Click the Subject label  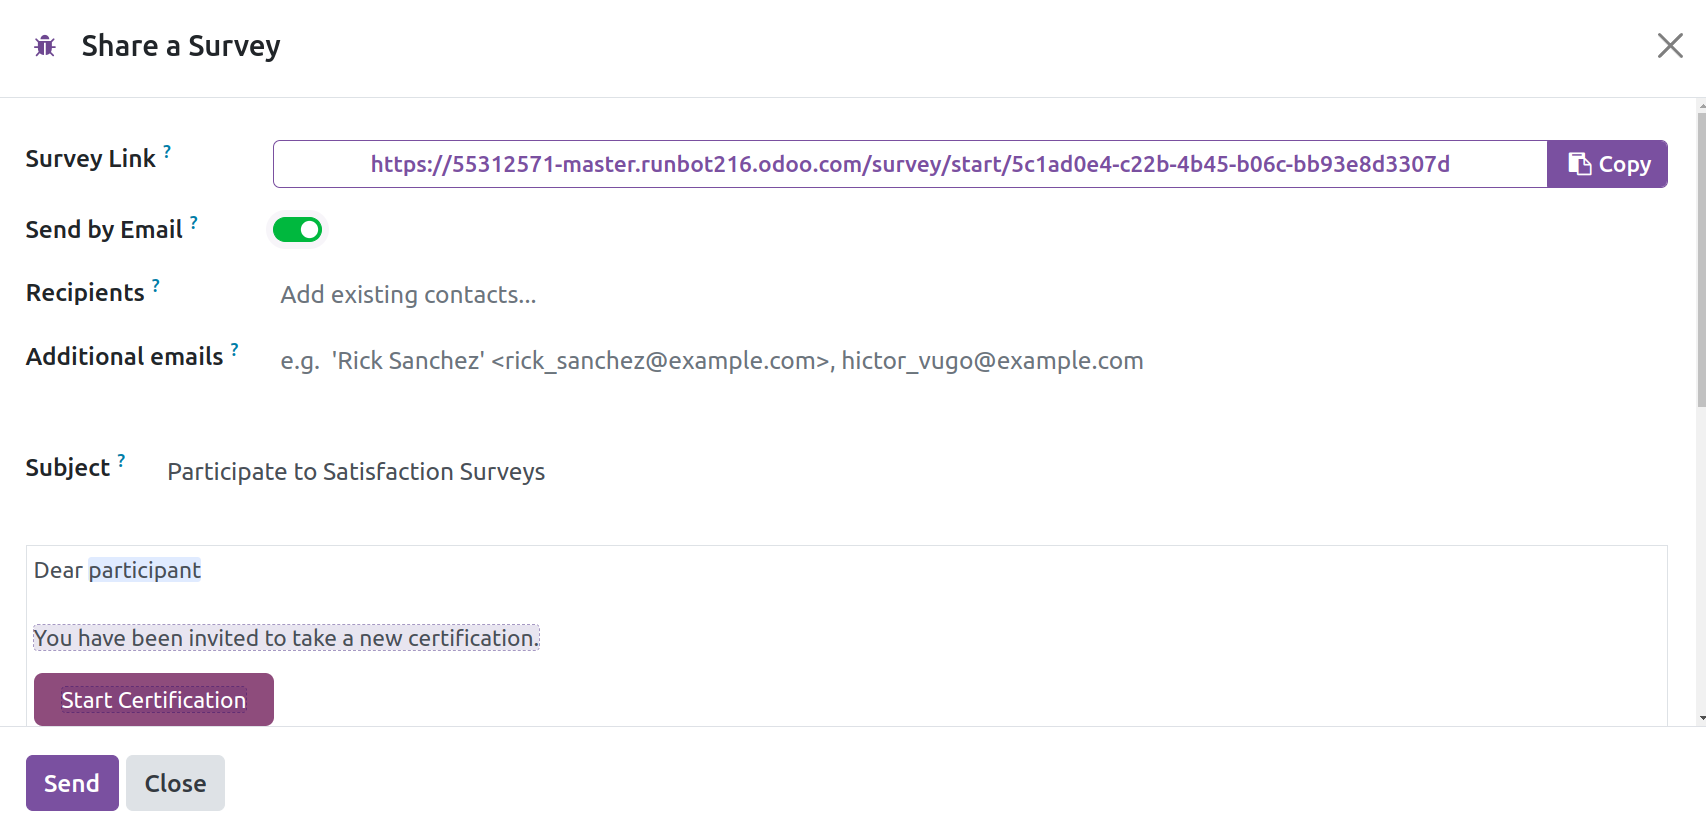tap(67, 468)
